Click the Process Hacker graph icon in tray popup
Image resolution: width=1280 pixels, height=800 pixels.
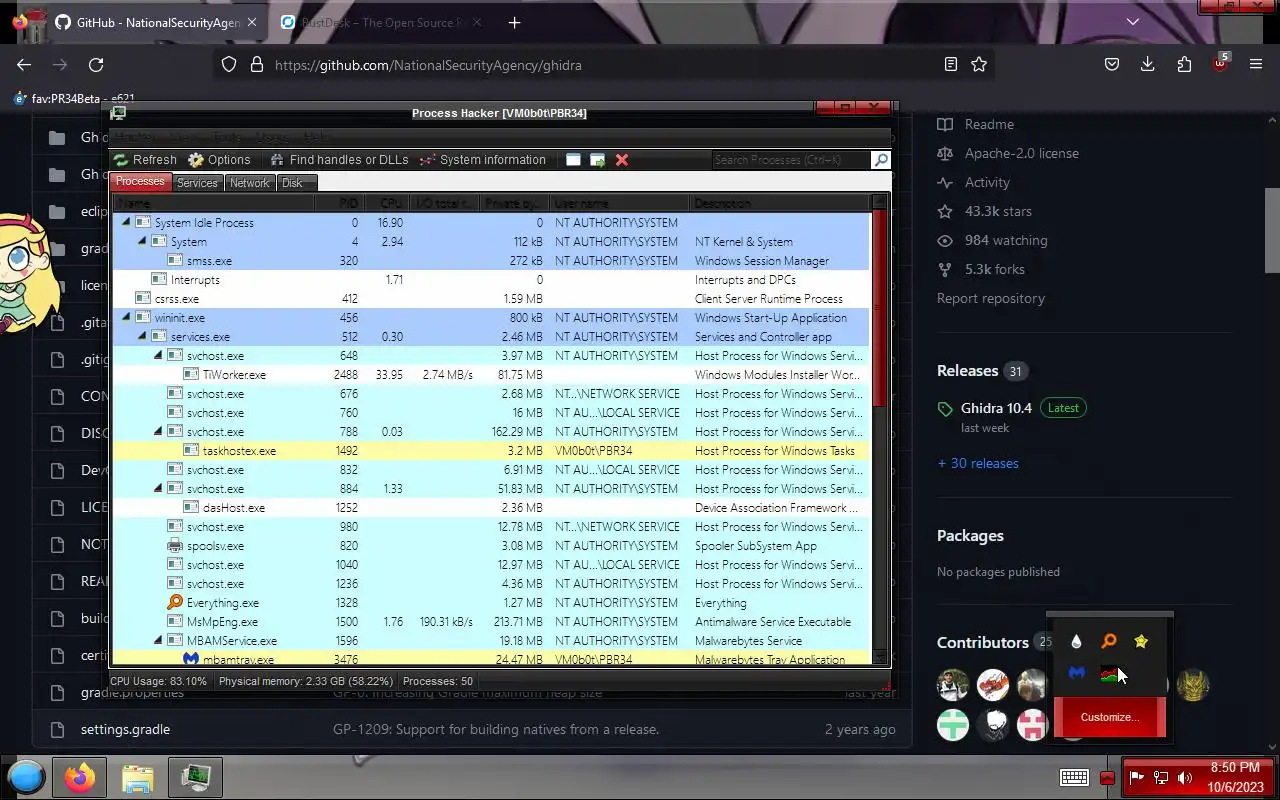[x=1108, y=674]
